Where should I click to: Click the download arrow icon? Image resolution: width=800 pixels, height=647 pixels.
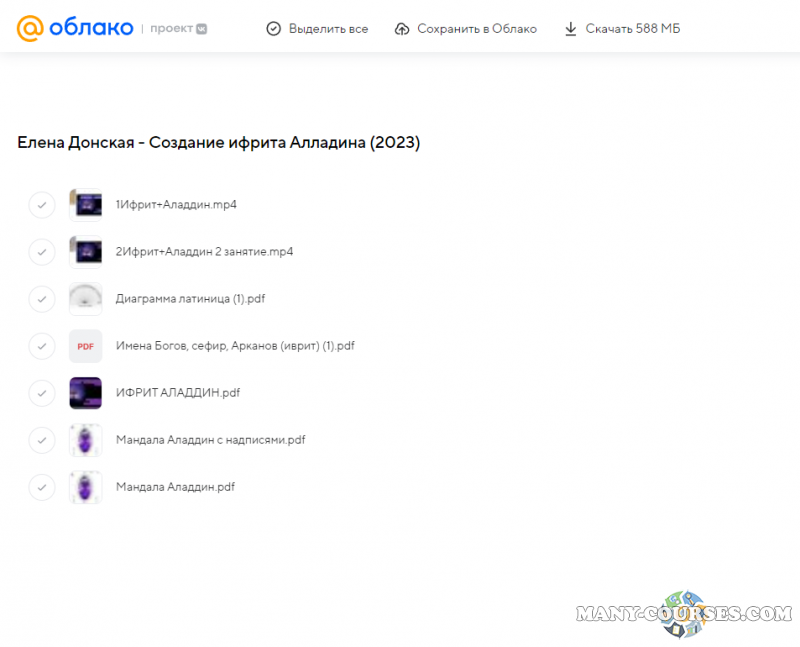pos(571,29)
